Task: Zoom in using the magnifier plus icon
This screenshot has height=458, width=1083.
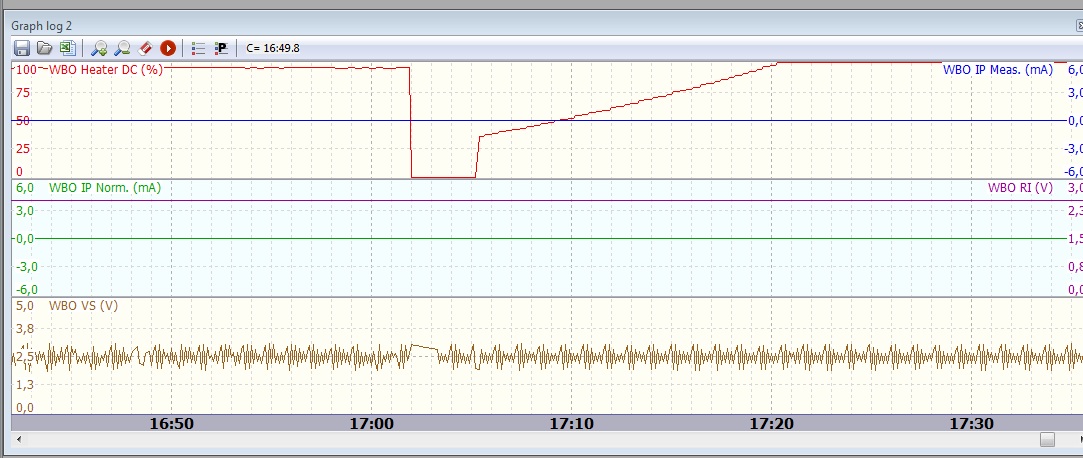Action: [99, 47]
